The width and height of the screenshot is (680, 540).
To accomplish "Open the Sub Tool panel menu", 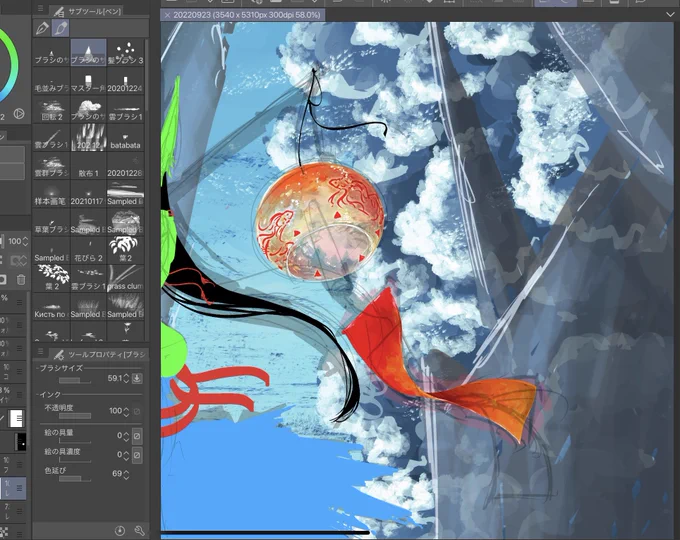I will click(40, 8).
